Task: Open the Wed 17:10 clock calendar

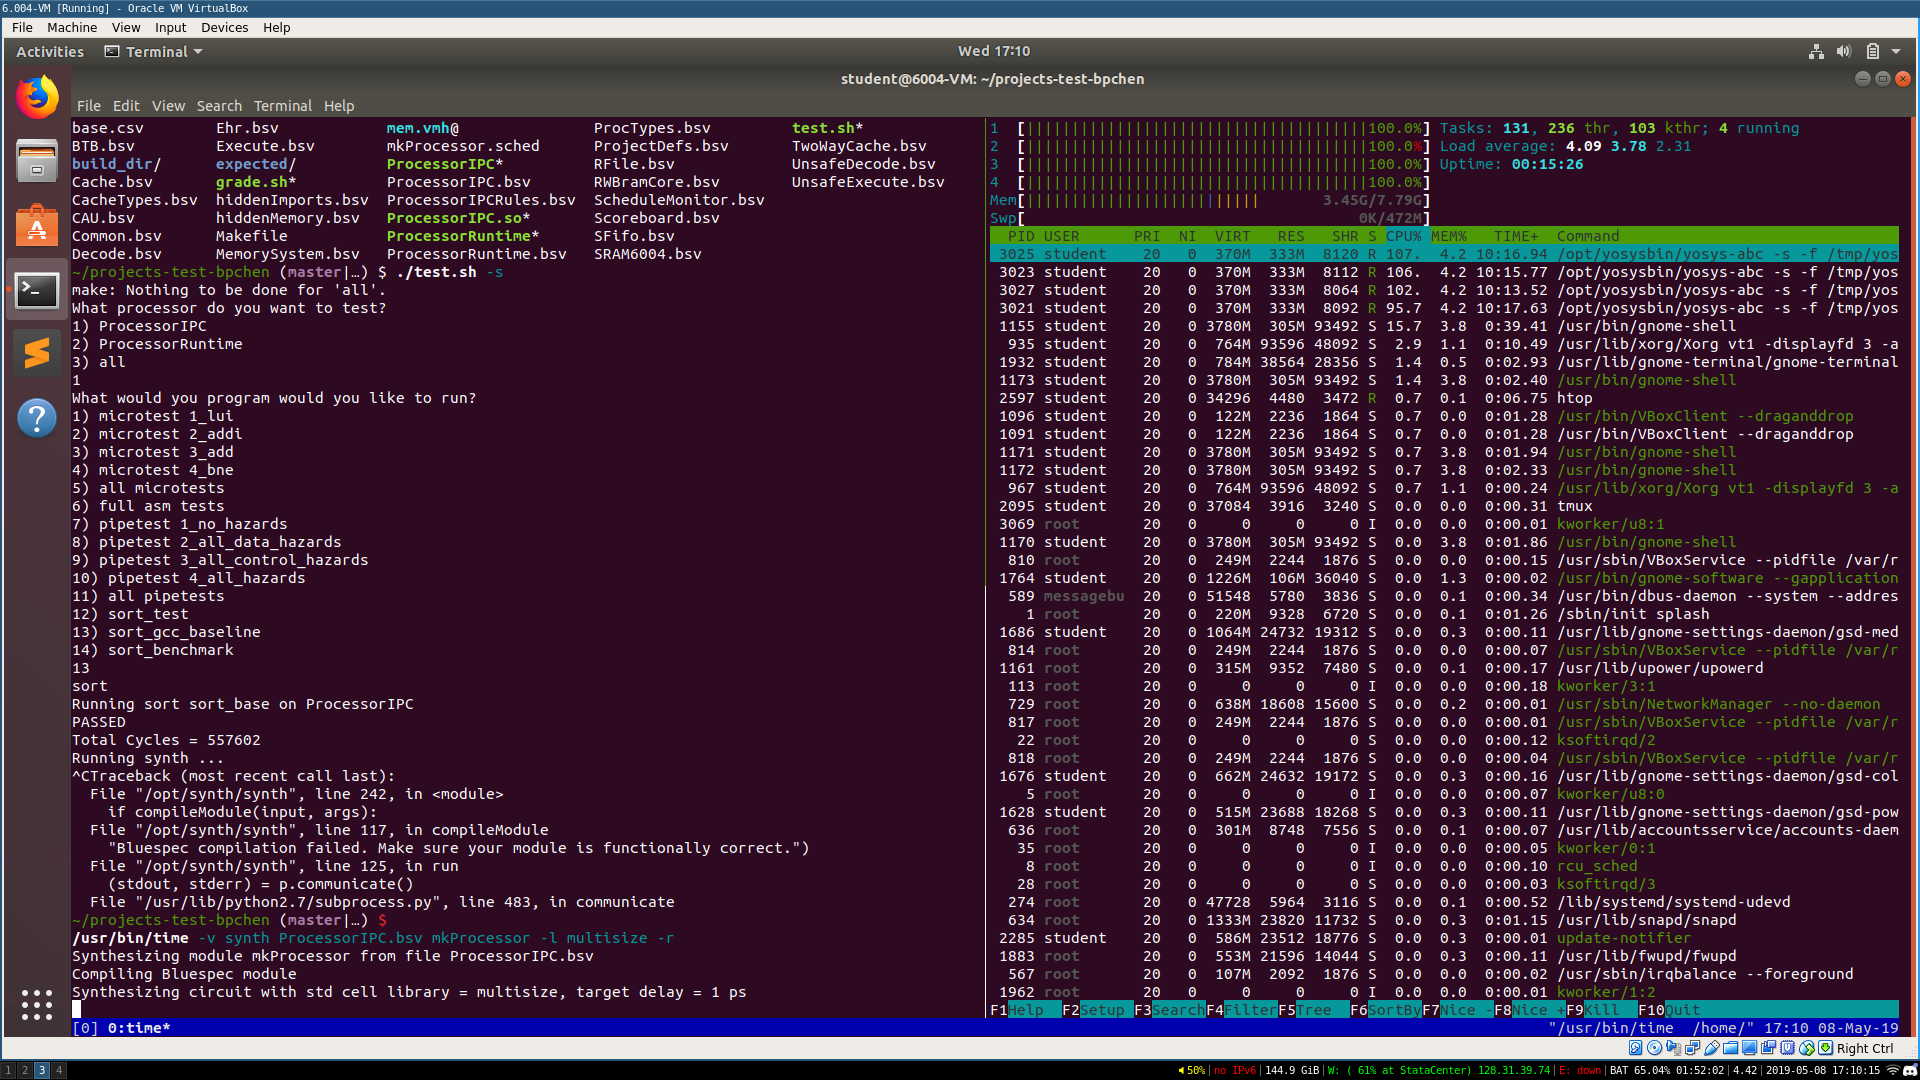Action: (x=993, y=51)
